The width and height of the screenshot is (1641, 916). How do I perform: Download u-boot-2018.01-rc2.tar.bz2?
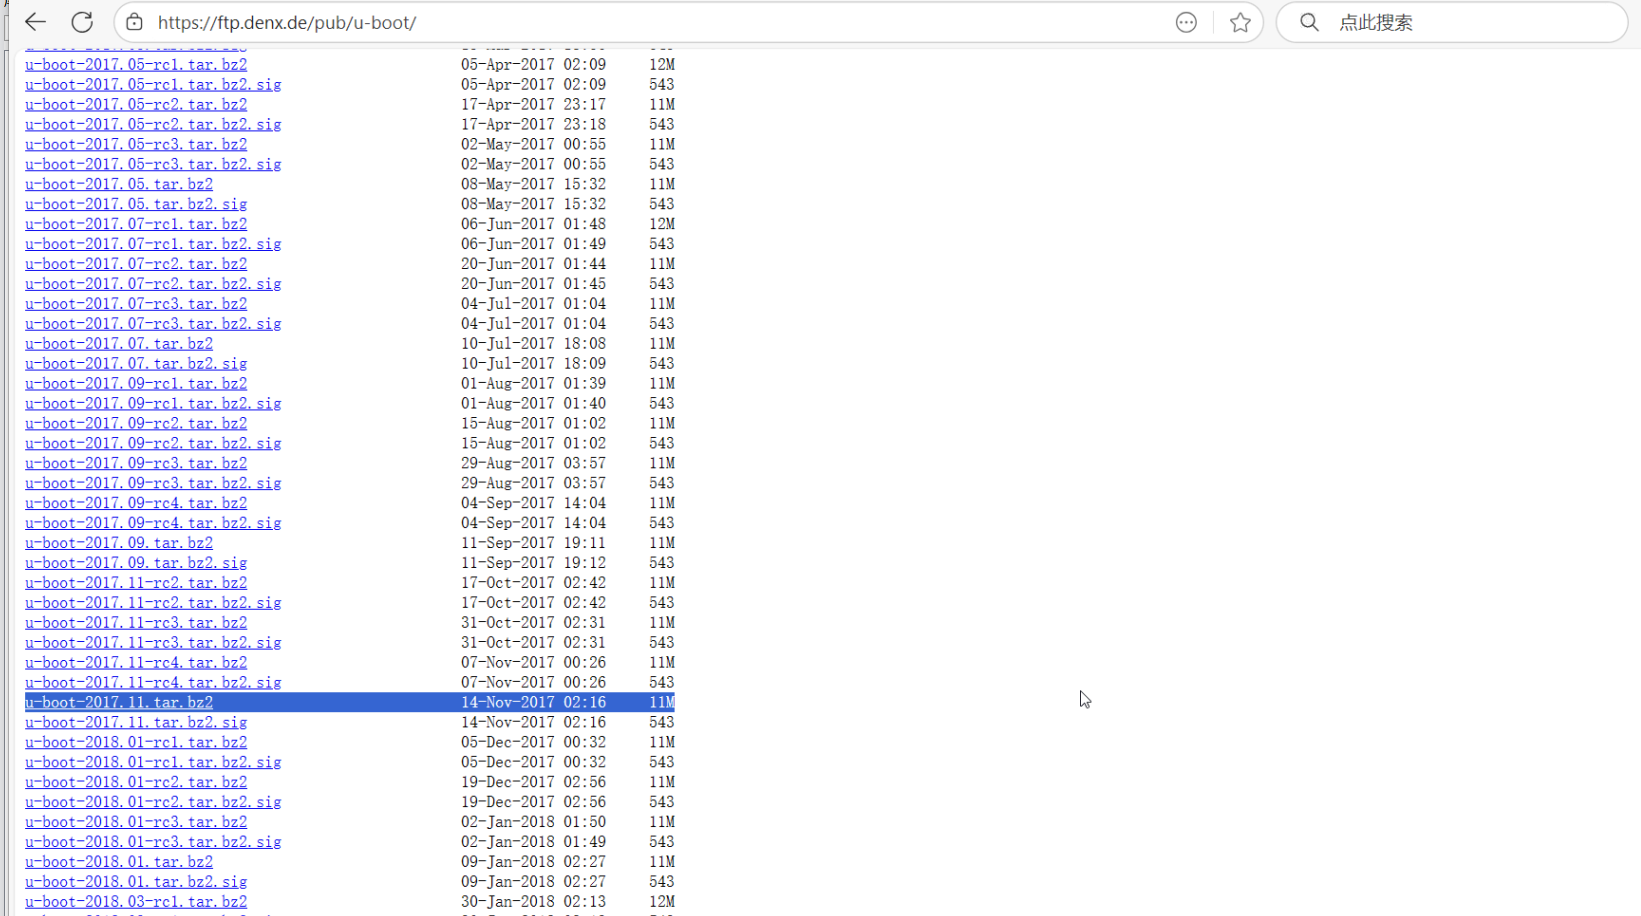coord(136,783)
